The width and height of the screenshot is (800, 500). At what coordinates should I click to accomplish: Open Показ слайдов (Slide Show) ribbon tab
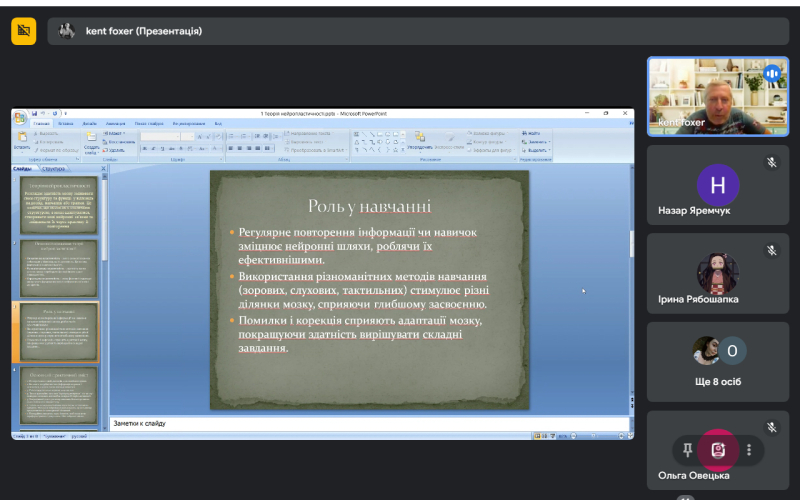pos(149,123)
